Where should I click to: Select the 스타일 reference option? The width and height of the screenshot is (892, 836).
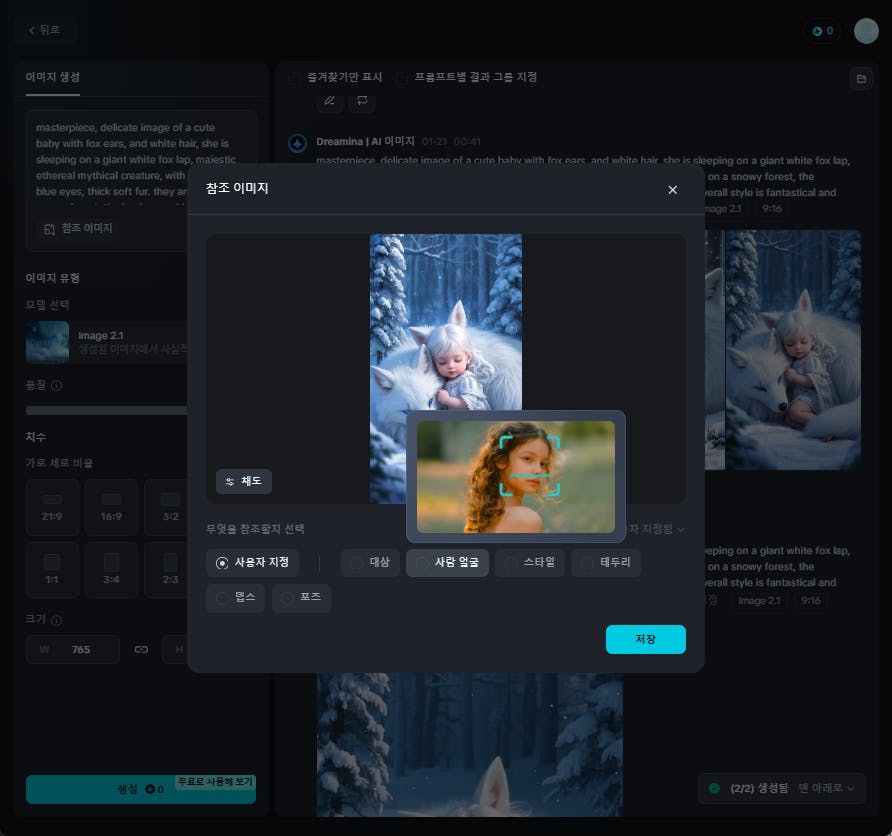[530, 562]
